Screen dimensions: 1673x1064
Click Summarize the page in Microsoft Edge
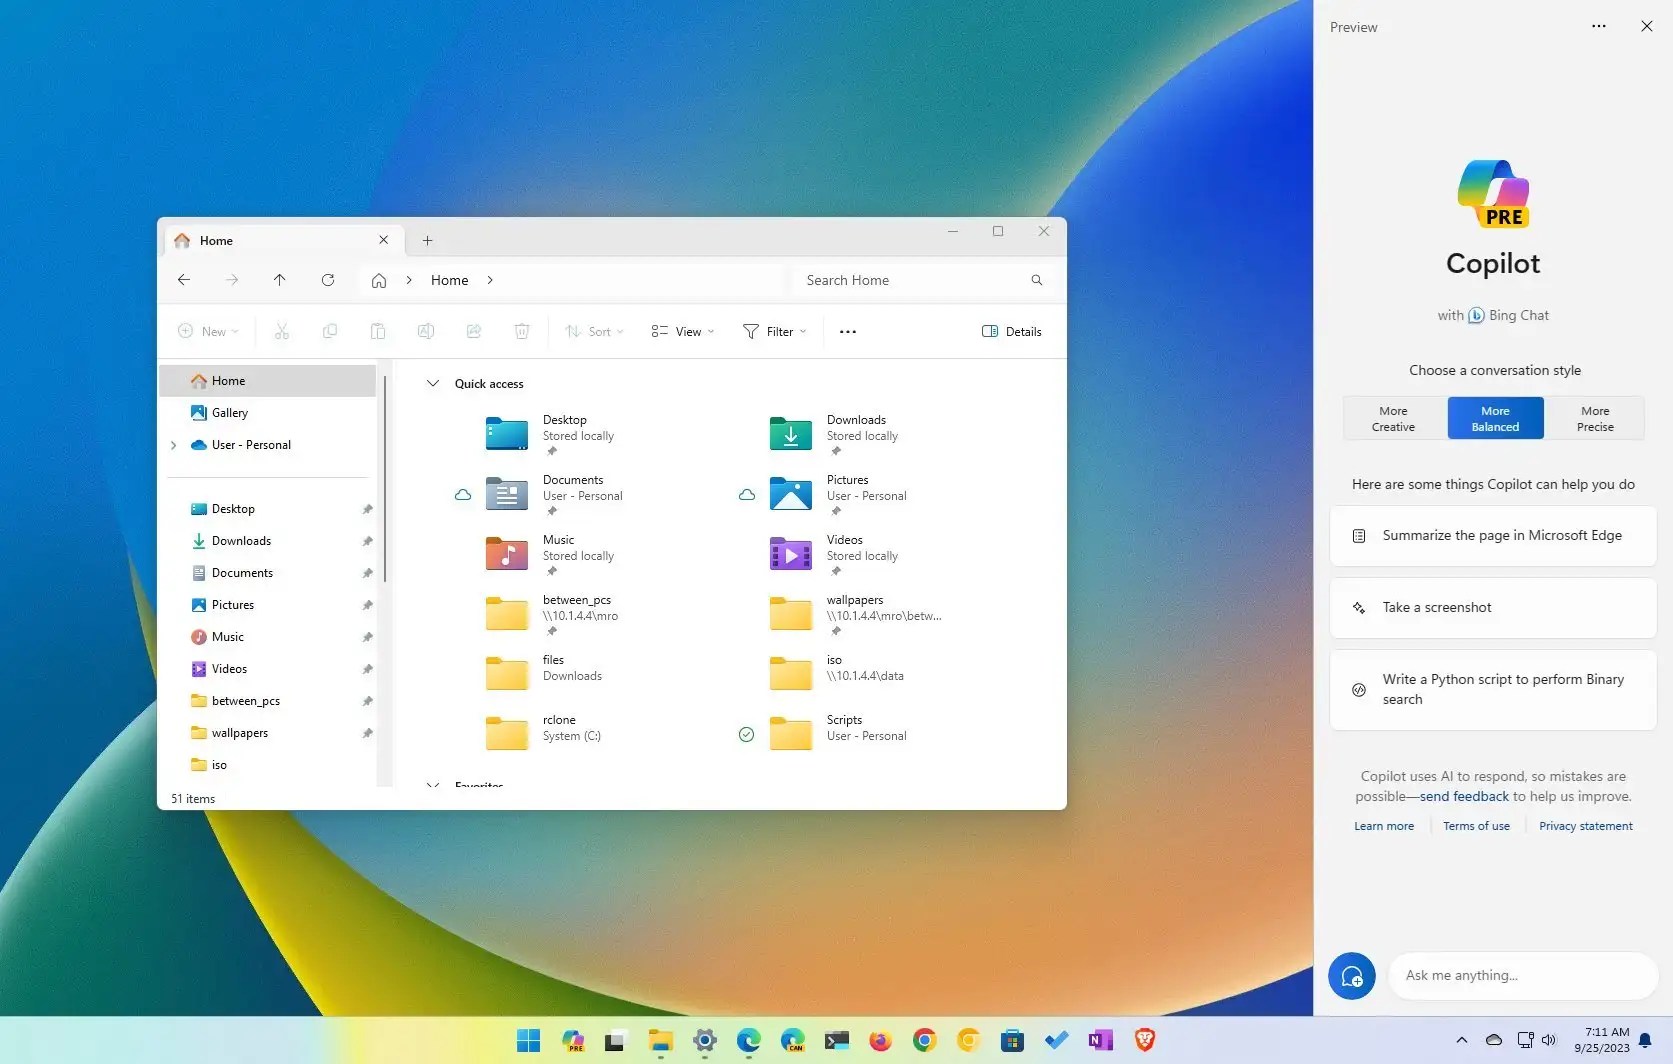point(1493,536)
